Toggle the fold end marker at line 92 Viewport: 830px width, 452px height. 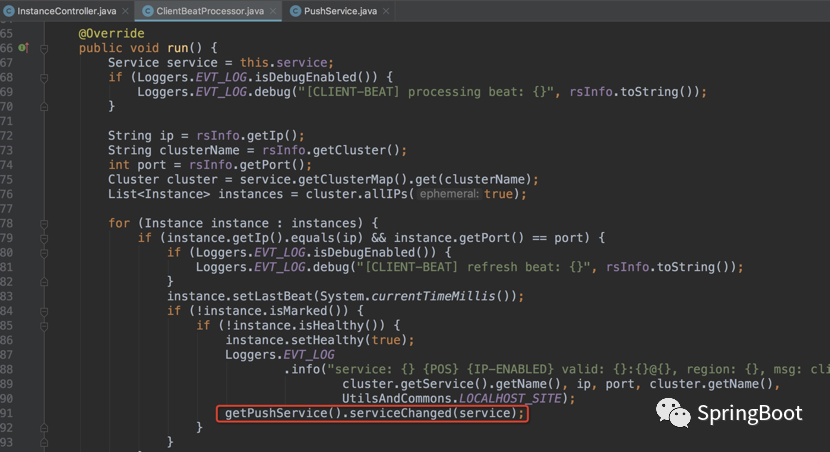[44, 428]
